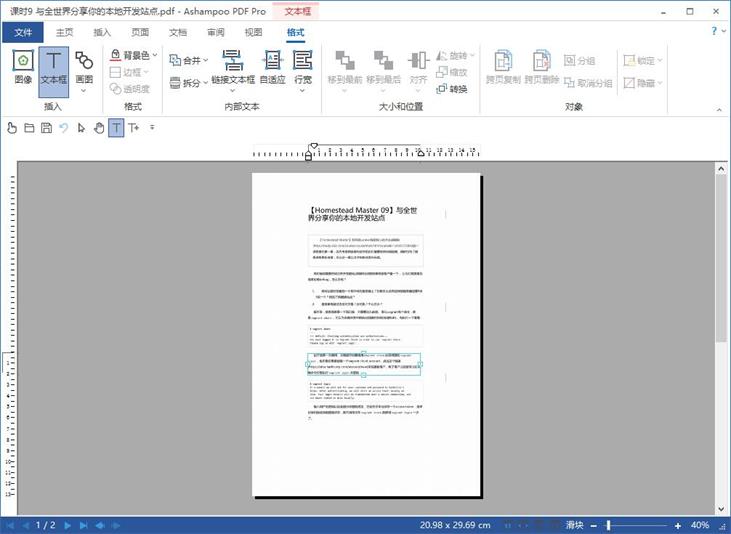The width and height of the screenshot is (731, 534).
Task: Click the vertical scrollbar up arrow
Action: [721, 169]
